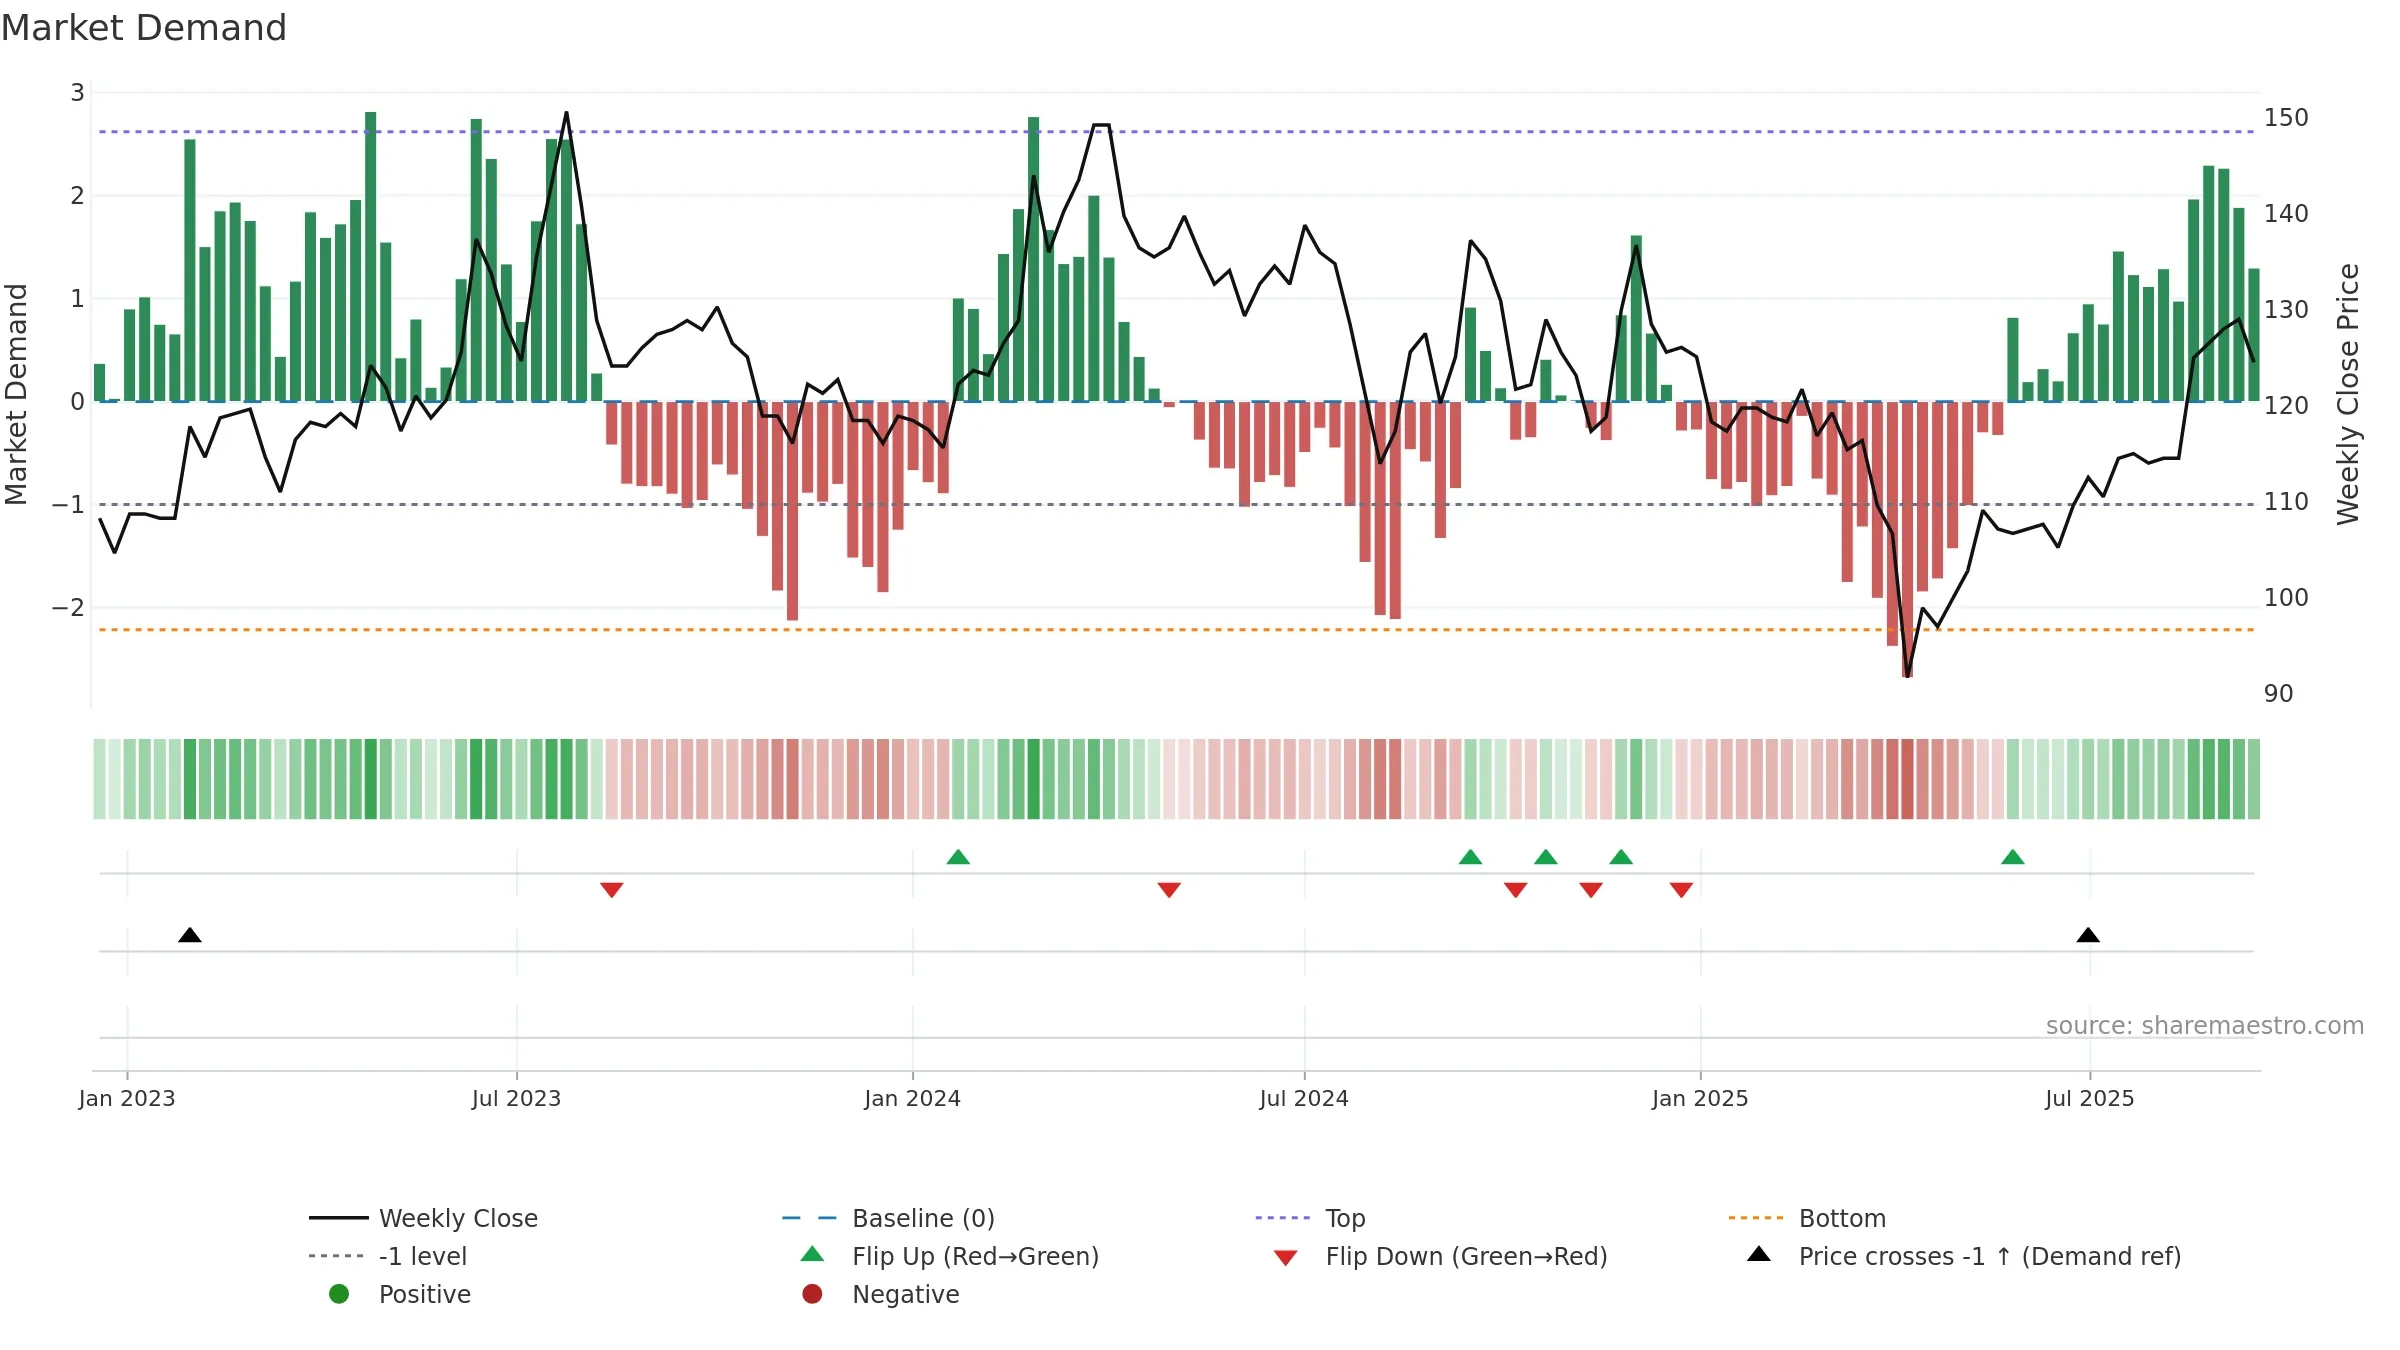Click the rotated Market Demand y-axis title
The image size is (2400, 1350).
click(16, 394)
